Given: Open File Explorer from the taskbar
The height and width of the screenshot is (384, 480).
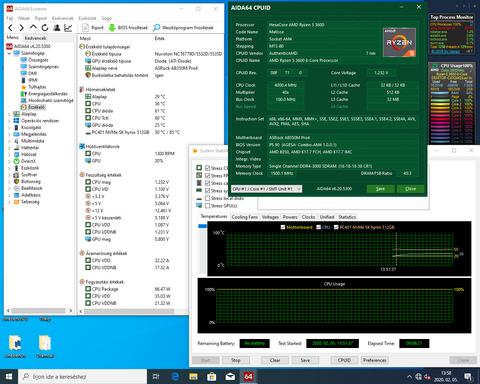Looking at the screenshot, I should (193, 377).
